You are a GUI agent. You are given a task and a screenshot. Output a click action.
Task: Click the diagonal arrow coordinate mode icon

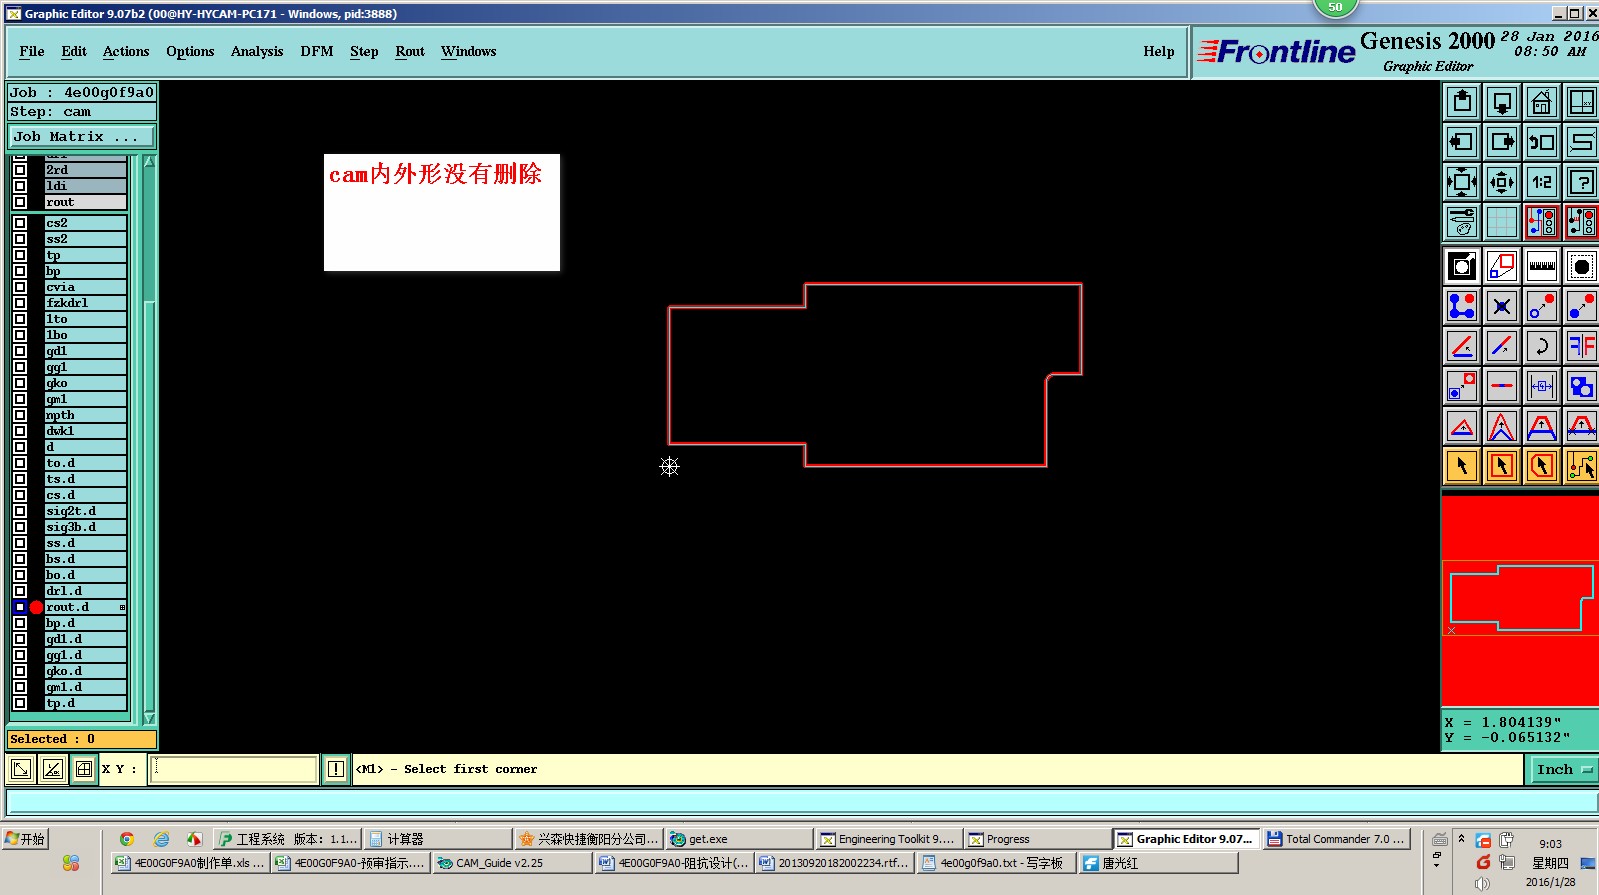[21, 769]
